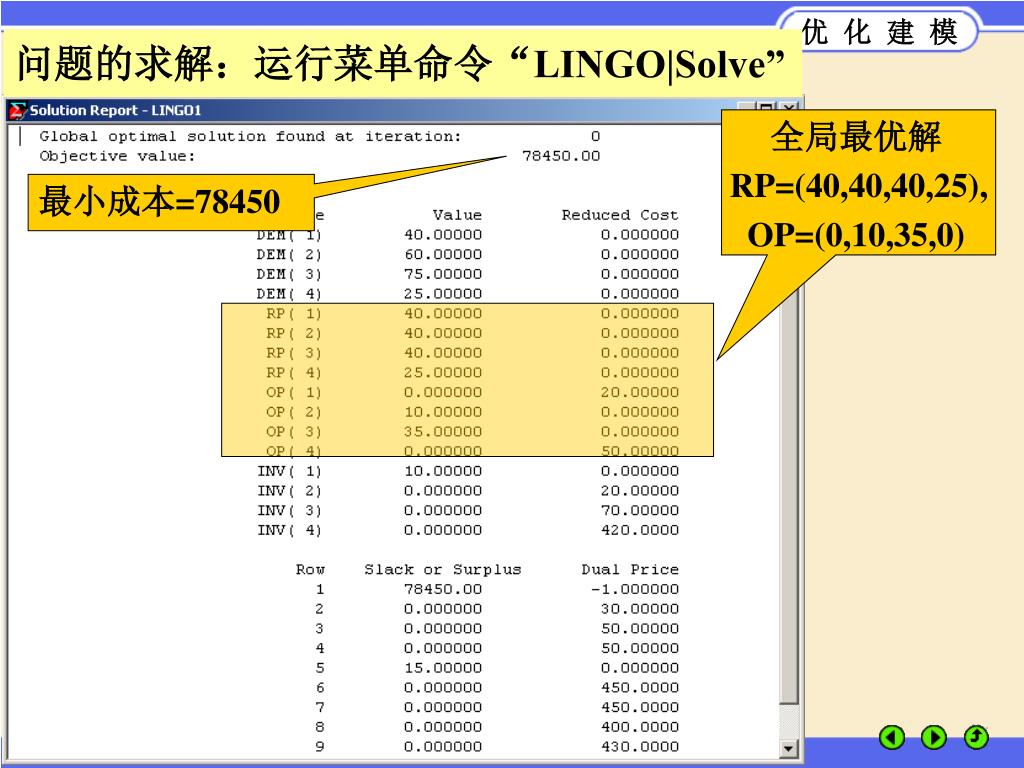
Task: Advance to next slide with green right arrow
Action: [933, 737]
